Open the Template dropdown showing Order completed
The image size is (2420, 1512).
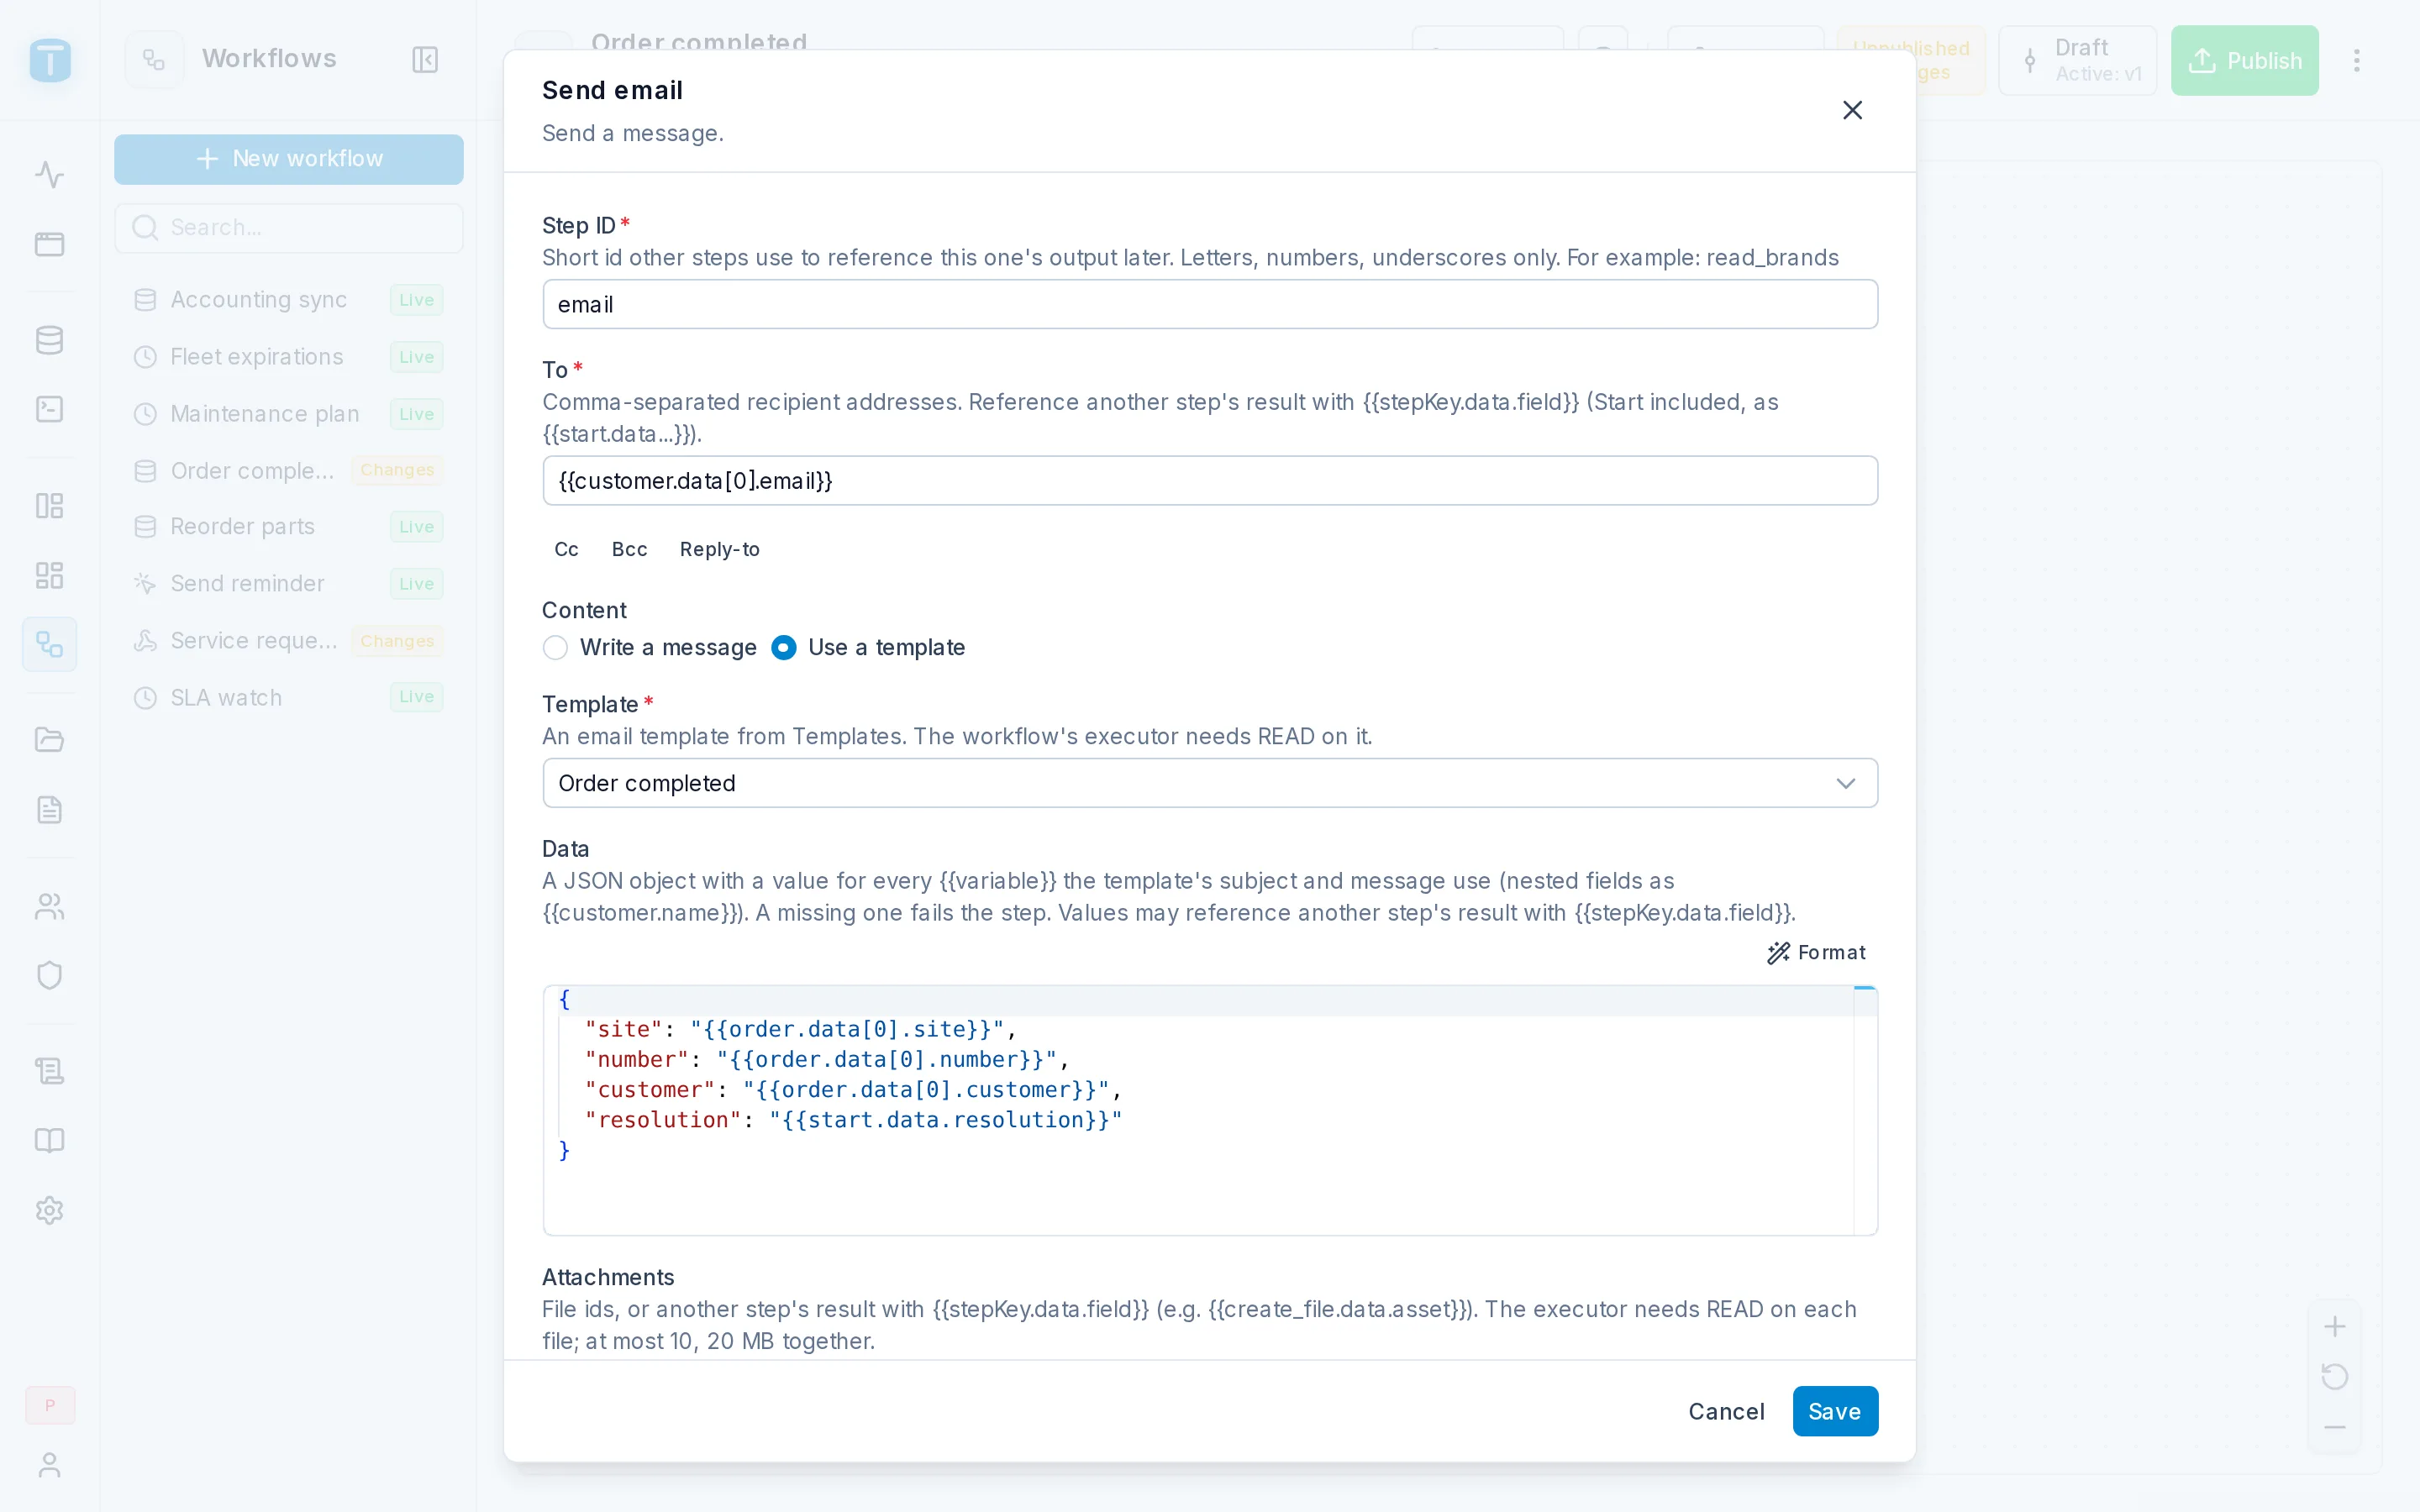click(1209, 783)
